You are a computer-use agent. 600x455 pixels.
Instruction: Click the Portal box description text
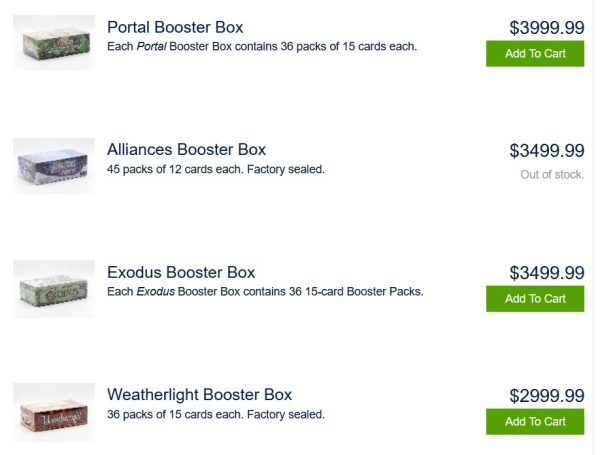pyautogui.click(x=261, y=47)
